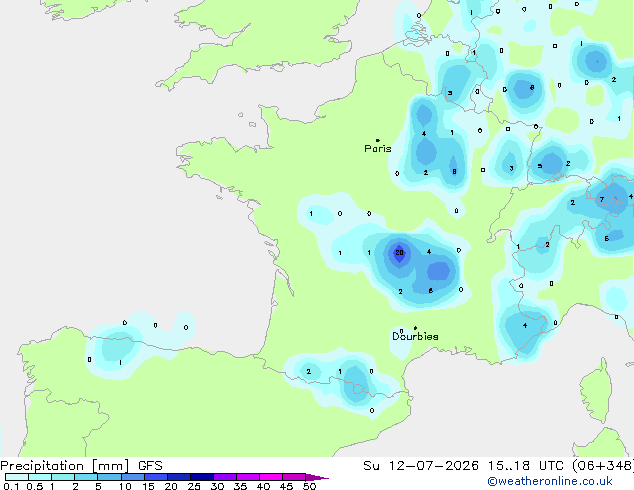The image size is (634, 490).
Task: Click the legend scale label 0.1
Action: pyautogui.click(x=11, y=486)
